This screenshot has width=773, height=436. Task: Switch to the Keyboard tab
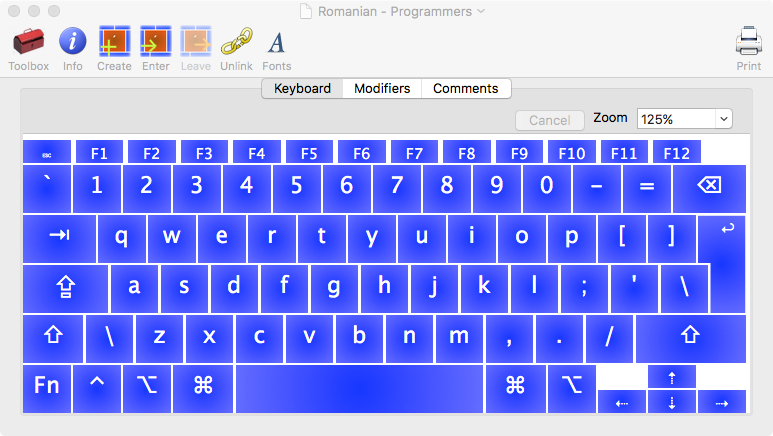[302, 89]
